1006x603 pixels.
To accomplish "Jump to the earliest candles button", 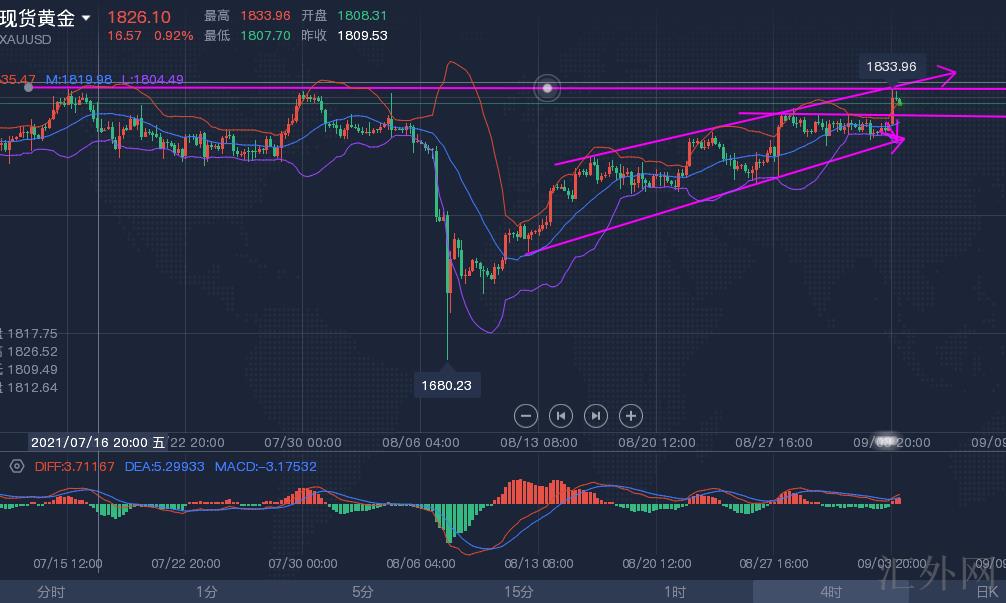I will [561, 415].
